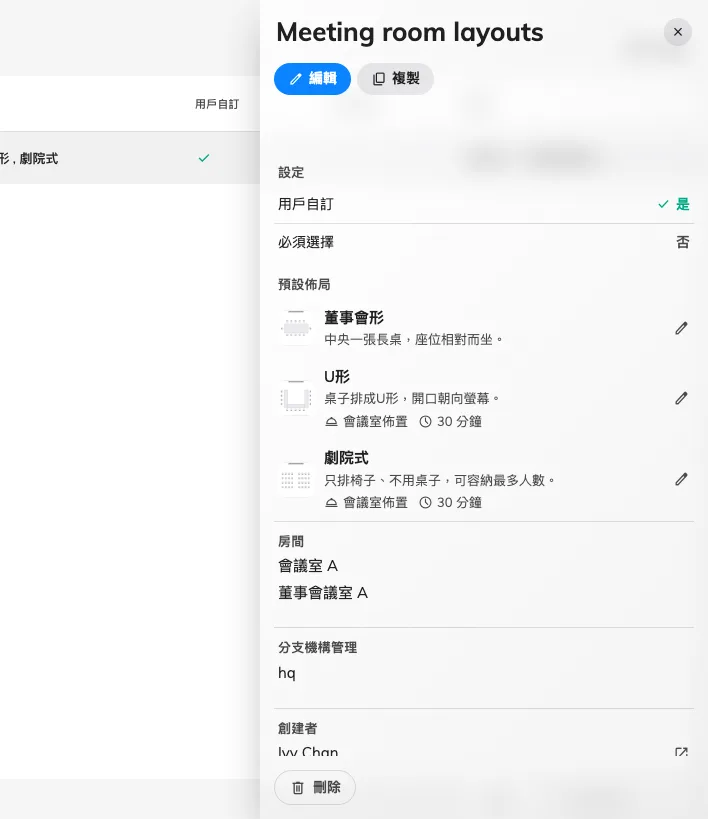The image size is (708, 819).
Task: Click 30 分鐘 duration under 劇院式 layout
Action: coord(450,502)
